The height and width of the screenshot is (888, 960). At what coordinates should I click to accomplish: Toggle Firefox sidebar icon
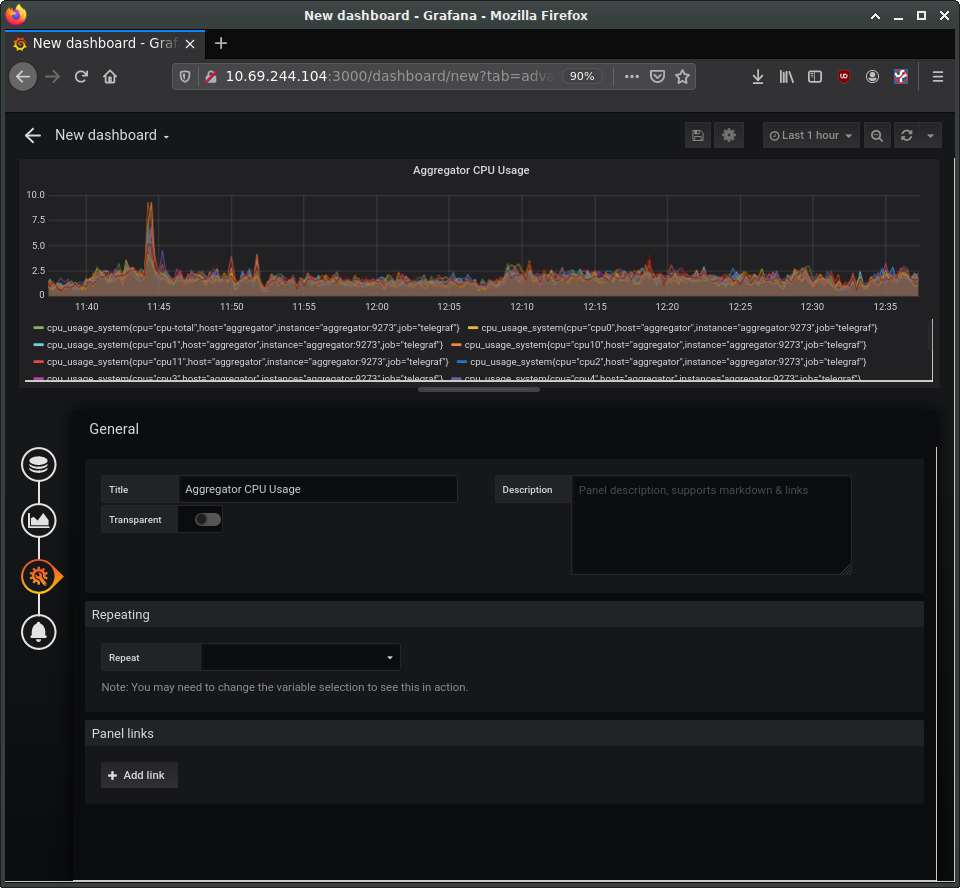815,77
